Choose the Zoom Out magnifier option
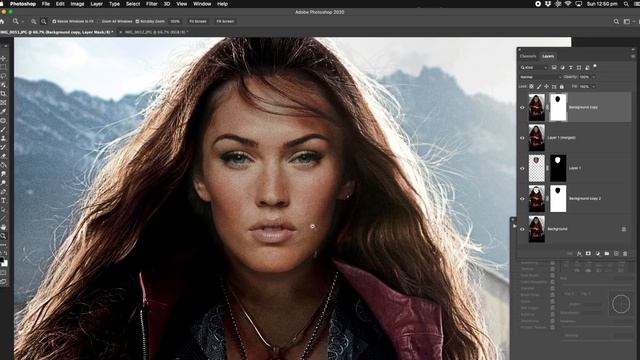The height and width of the screenshot is (360, 640). [x=43, y=21]
